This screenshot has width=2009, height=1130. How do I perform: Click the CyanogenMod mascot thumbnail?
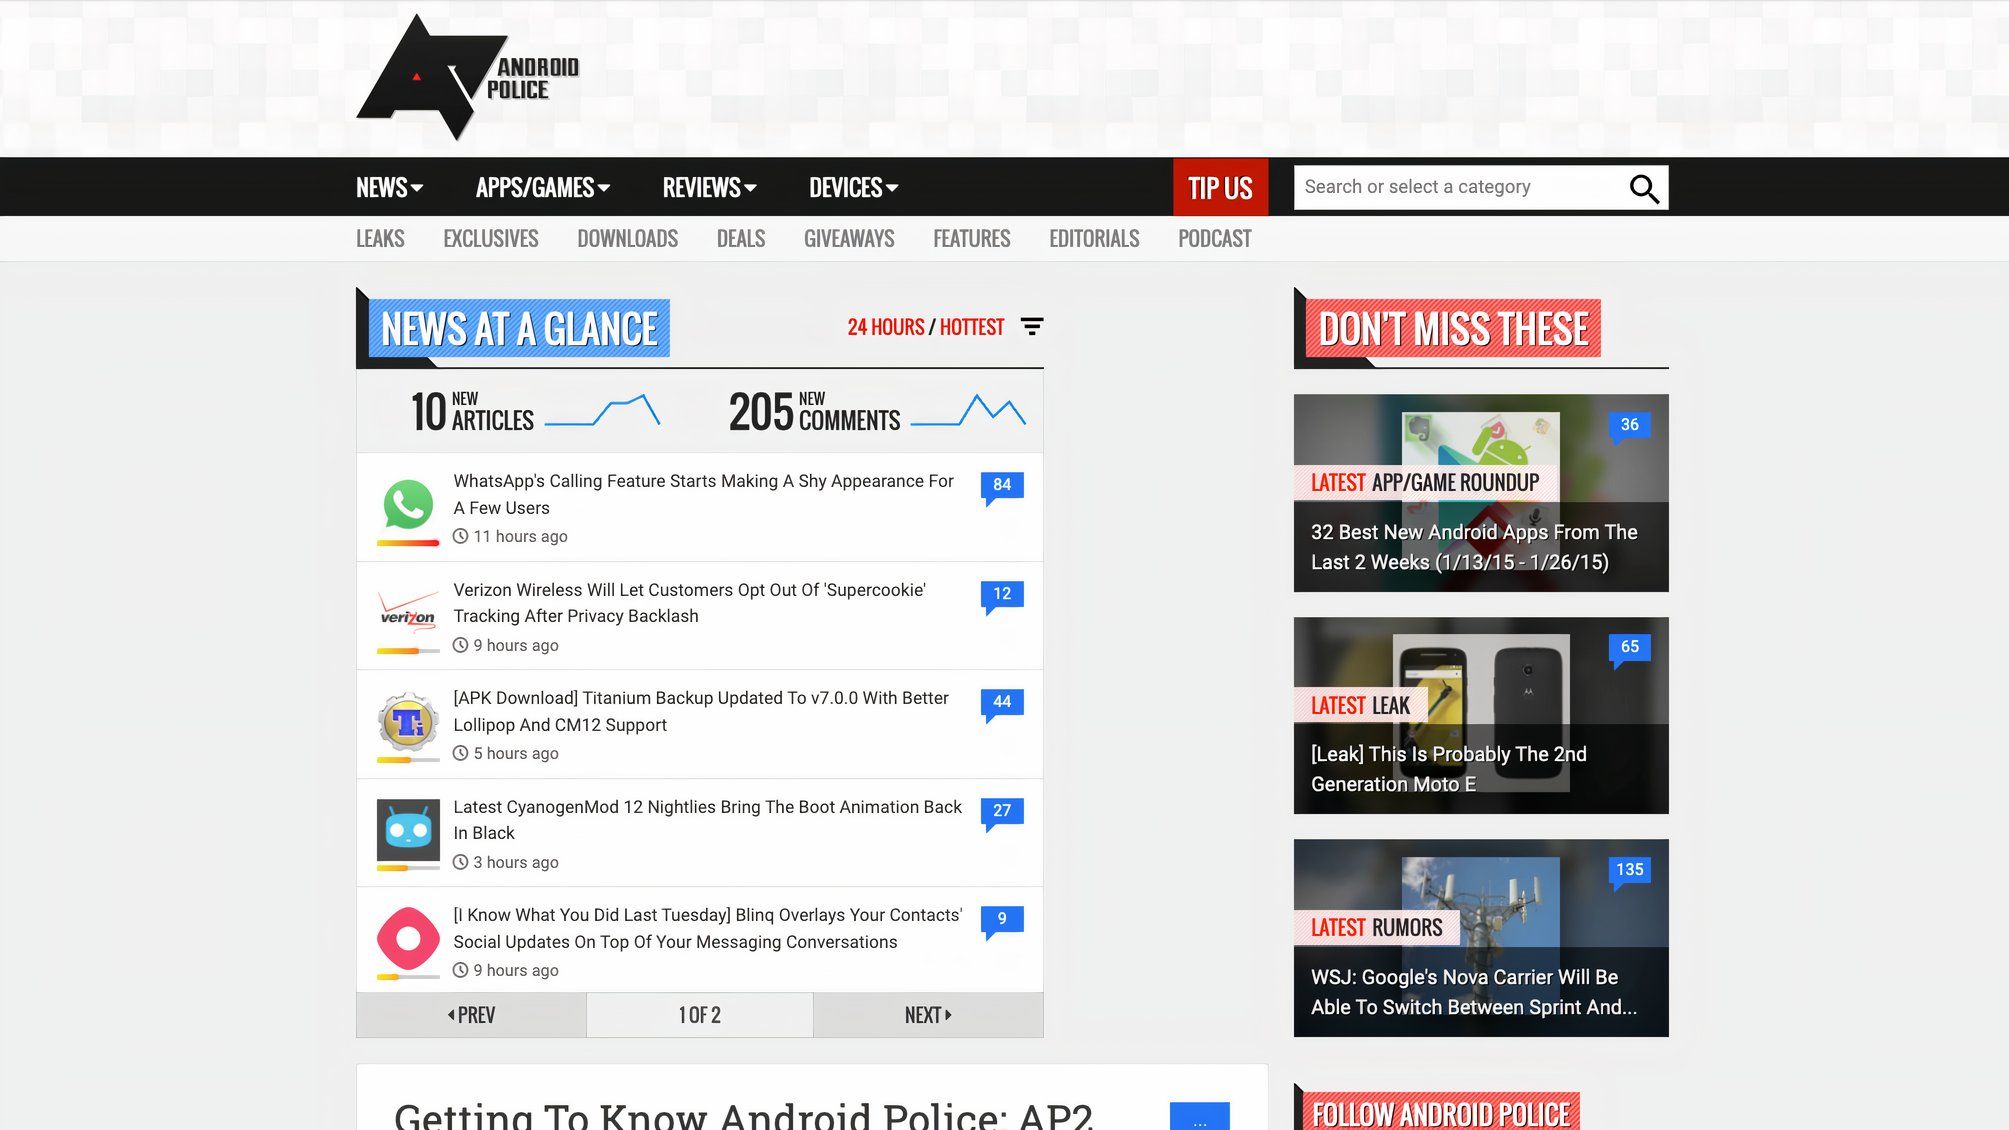[407, 831]
